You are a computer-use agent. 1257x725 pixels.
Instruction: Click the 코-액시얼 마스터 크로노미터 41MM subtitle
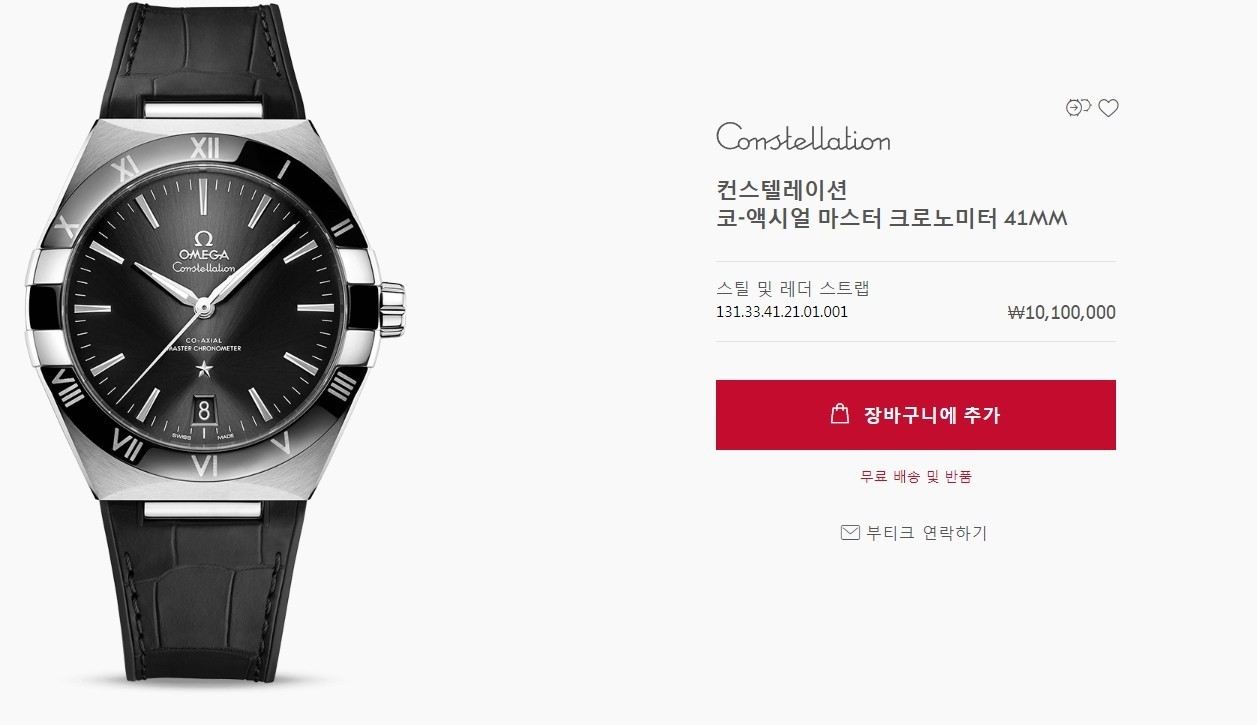[x=892, y=218]
